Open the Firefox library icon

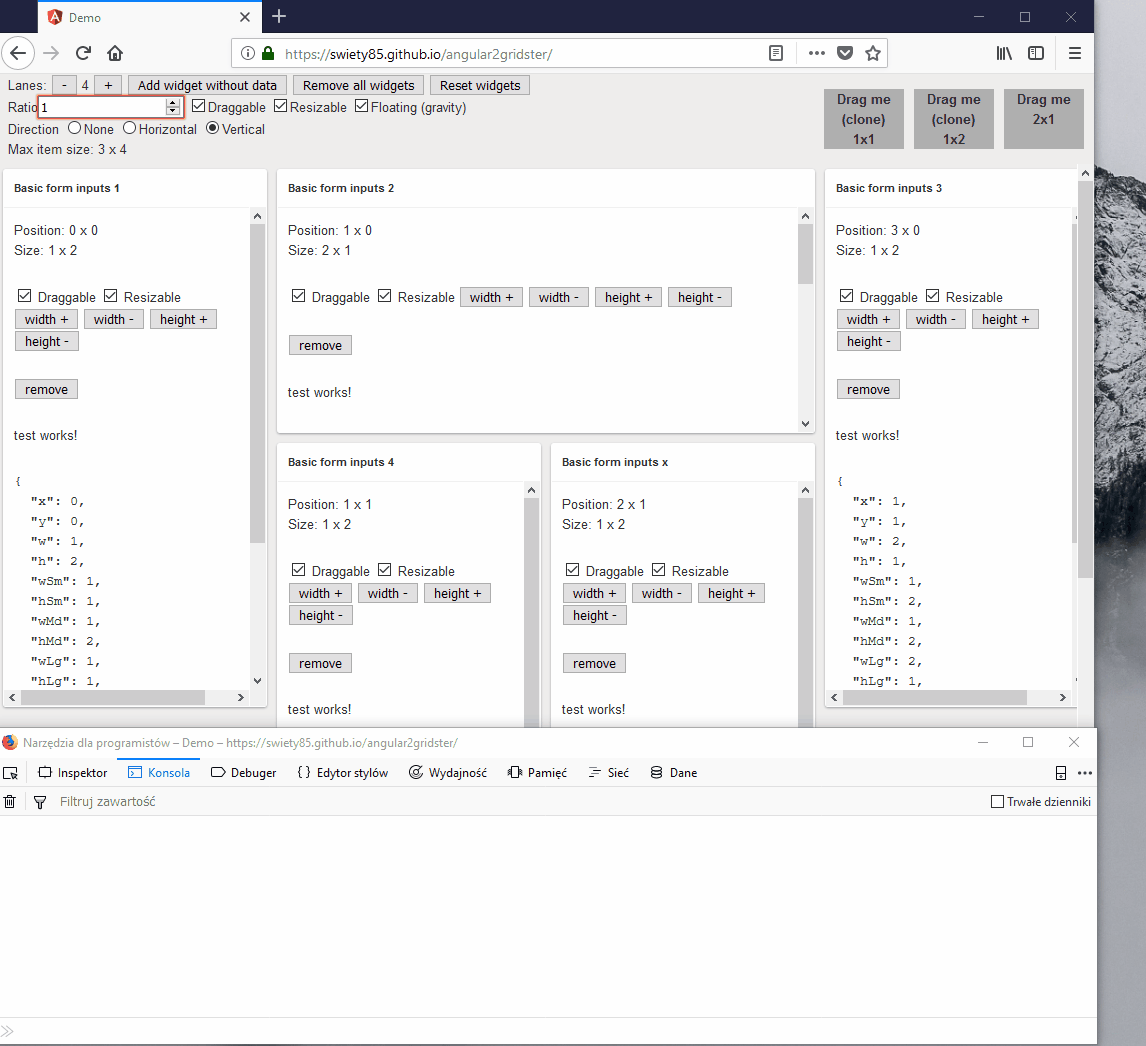1004,53
